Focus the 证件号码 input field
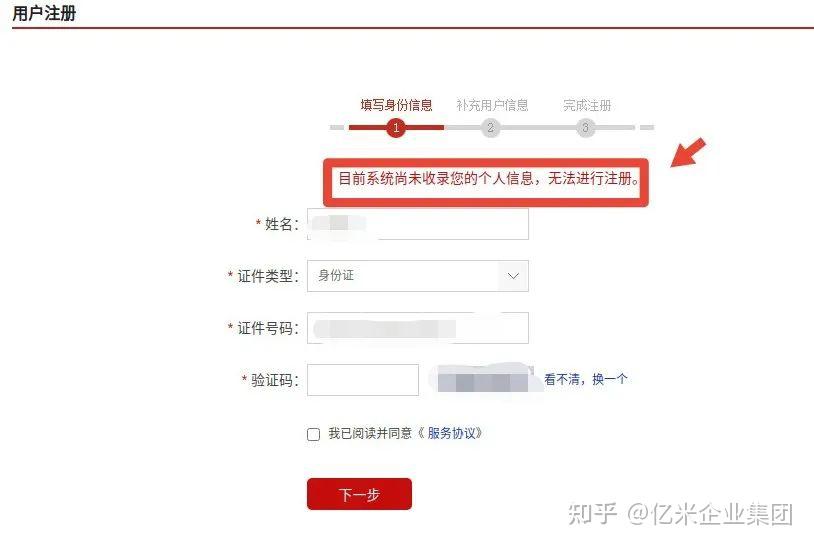Viewport: 814px width, 547px height. (417, 327)
